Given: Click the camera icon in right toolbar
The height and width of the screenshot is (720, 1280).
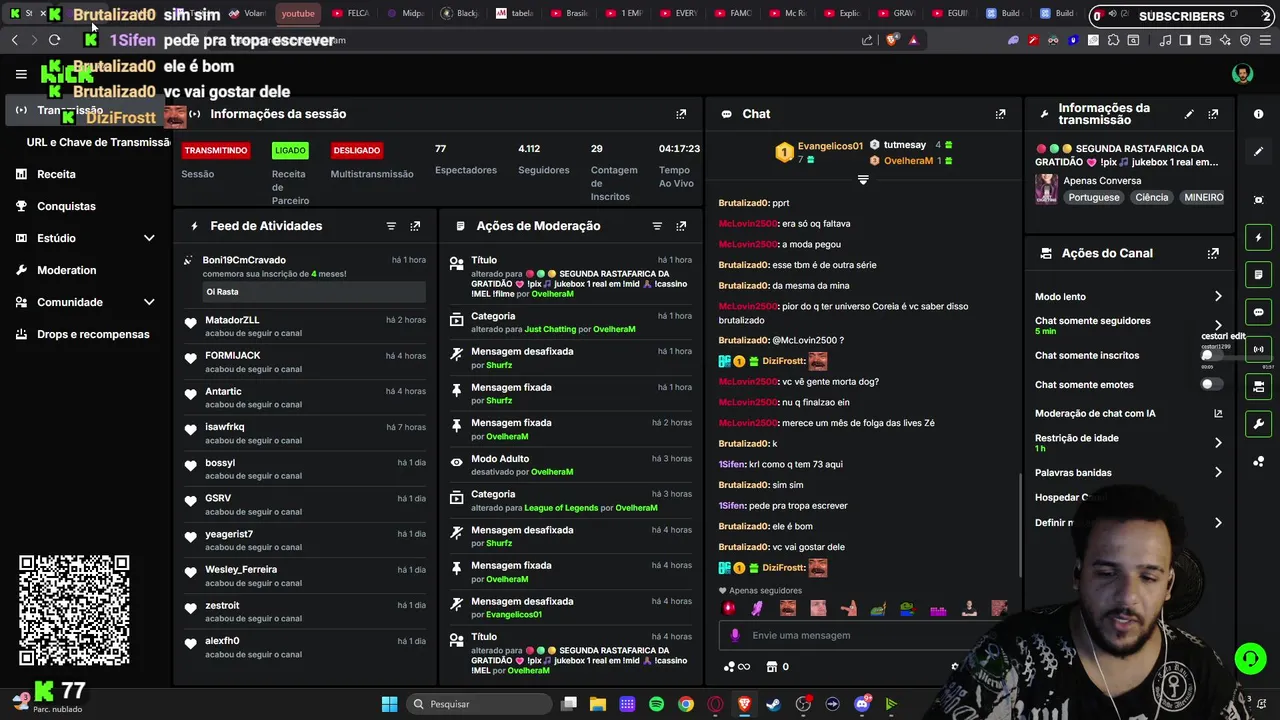Looking at the screenshot, I should [x=1259, y=386].
